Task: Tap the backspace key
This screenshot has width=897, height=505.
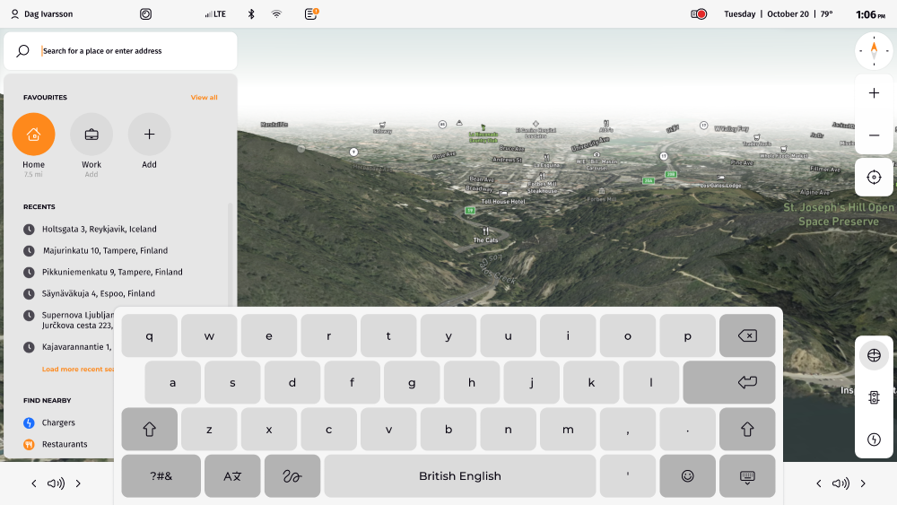Action: click(747, 336)
